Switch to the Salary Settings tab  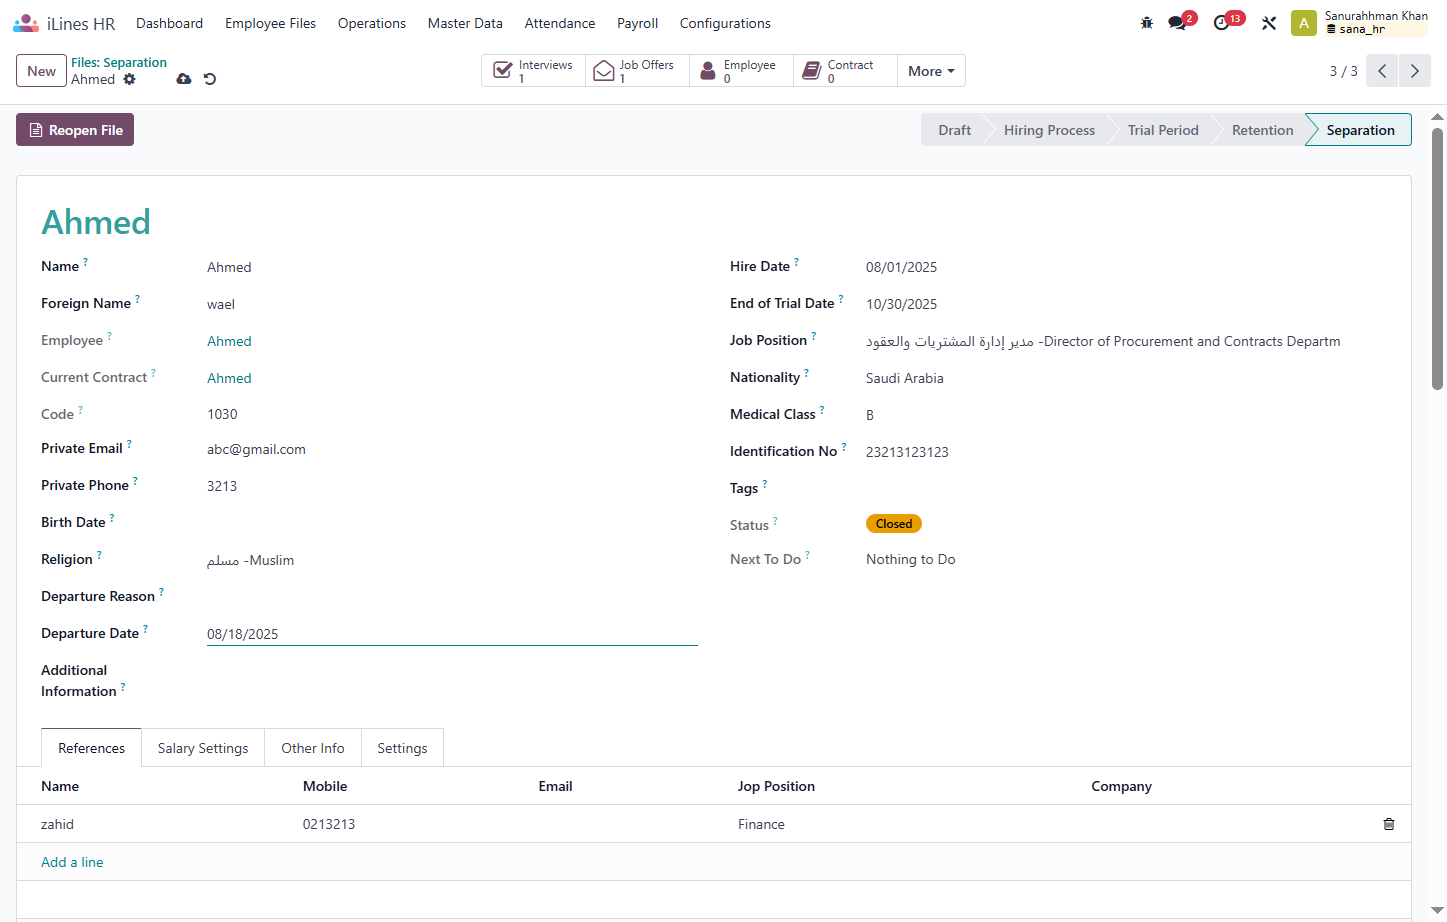(203, 748)
